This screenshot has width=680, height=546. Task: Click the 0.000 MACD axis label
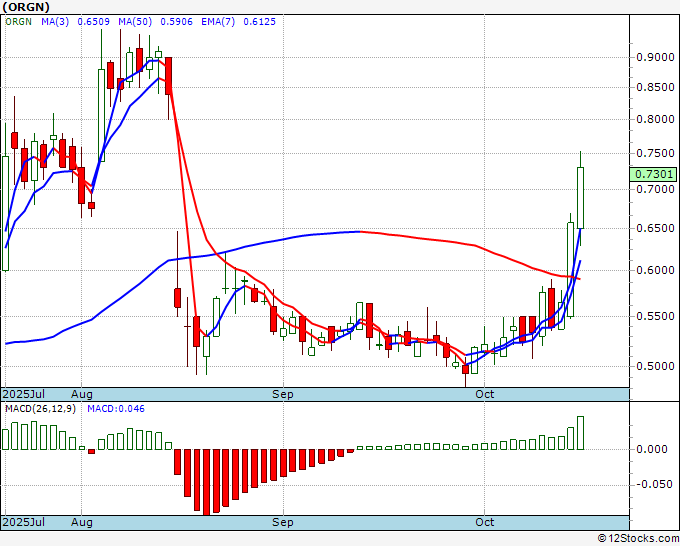[651, 449]
